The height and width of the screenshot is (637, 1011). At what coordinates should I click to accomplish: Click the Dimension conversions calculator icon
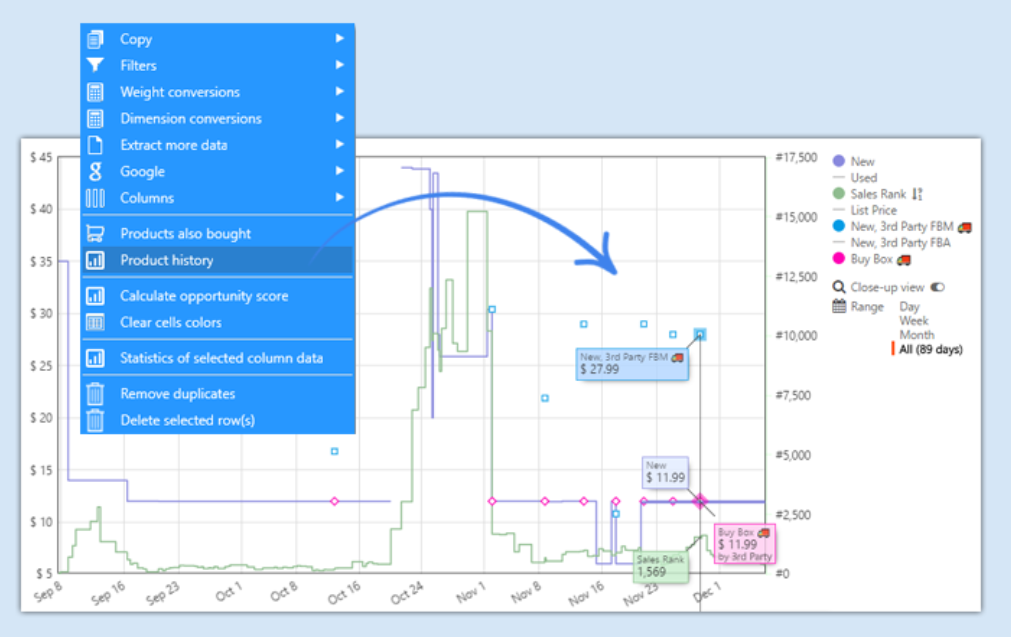95,119
